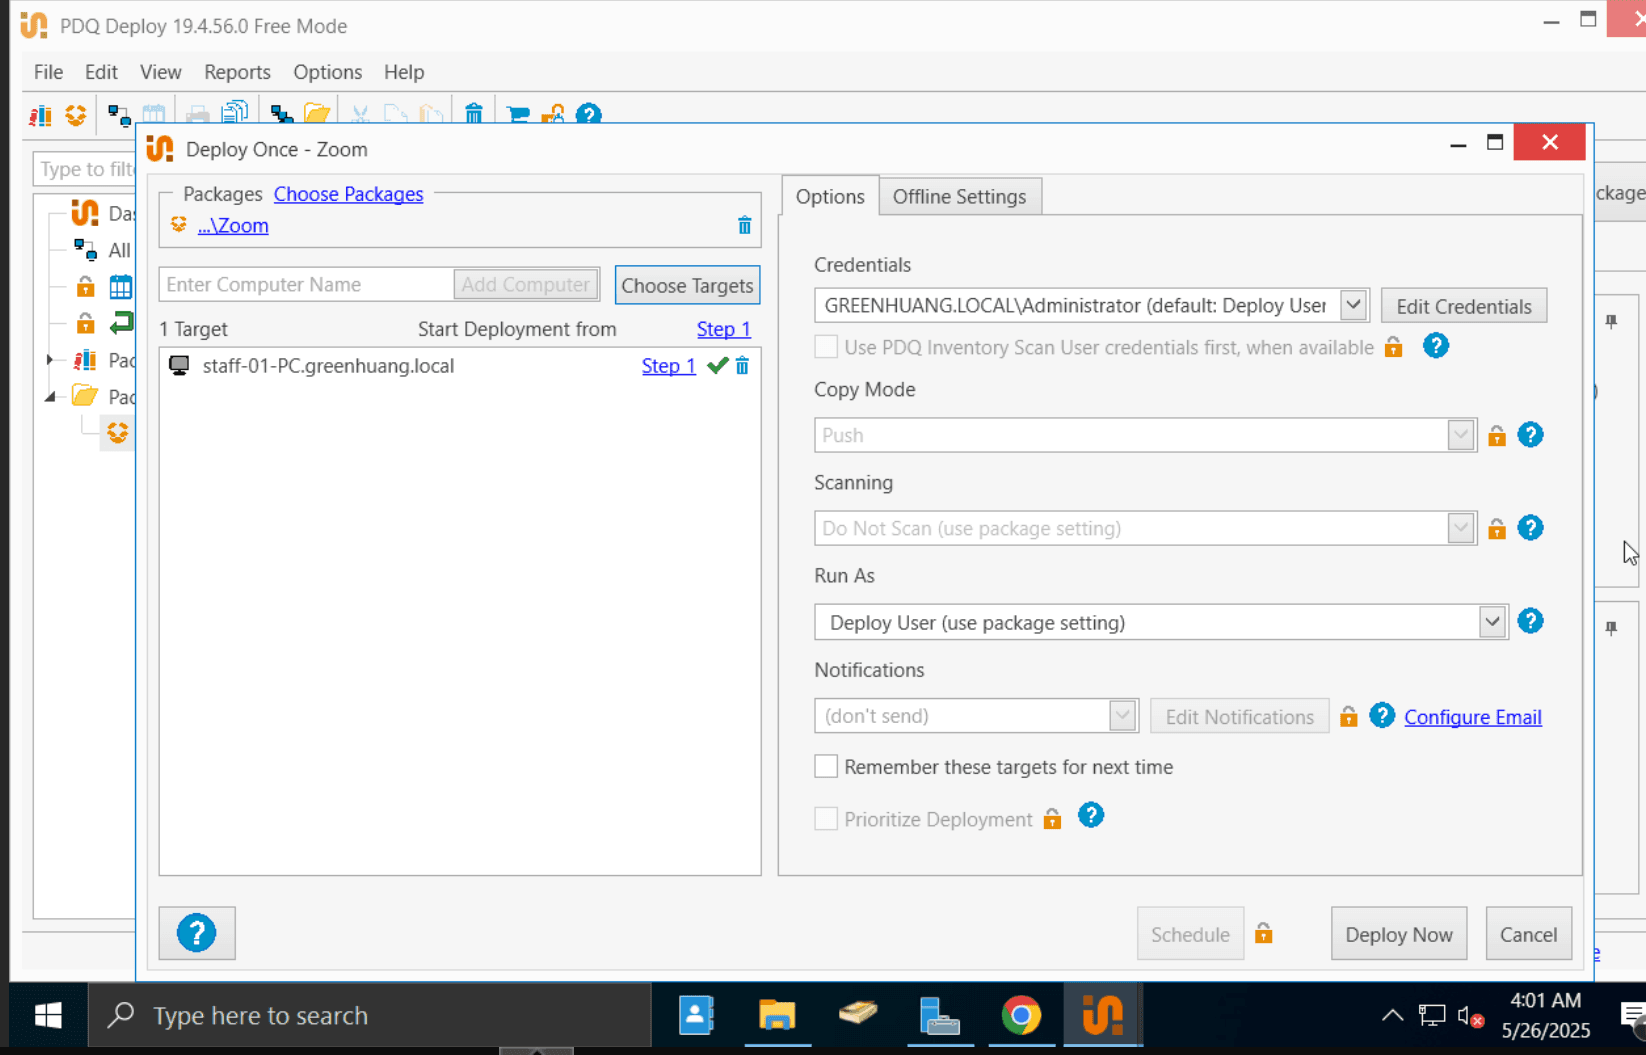The image size is (1646, 1055).
Task: Click large help button at dialog bottom-left
Action: (197, 933)
